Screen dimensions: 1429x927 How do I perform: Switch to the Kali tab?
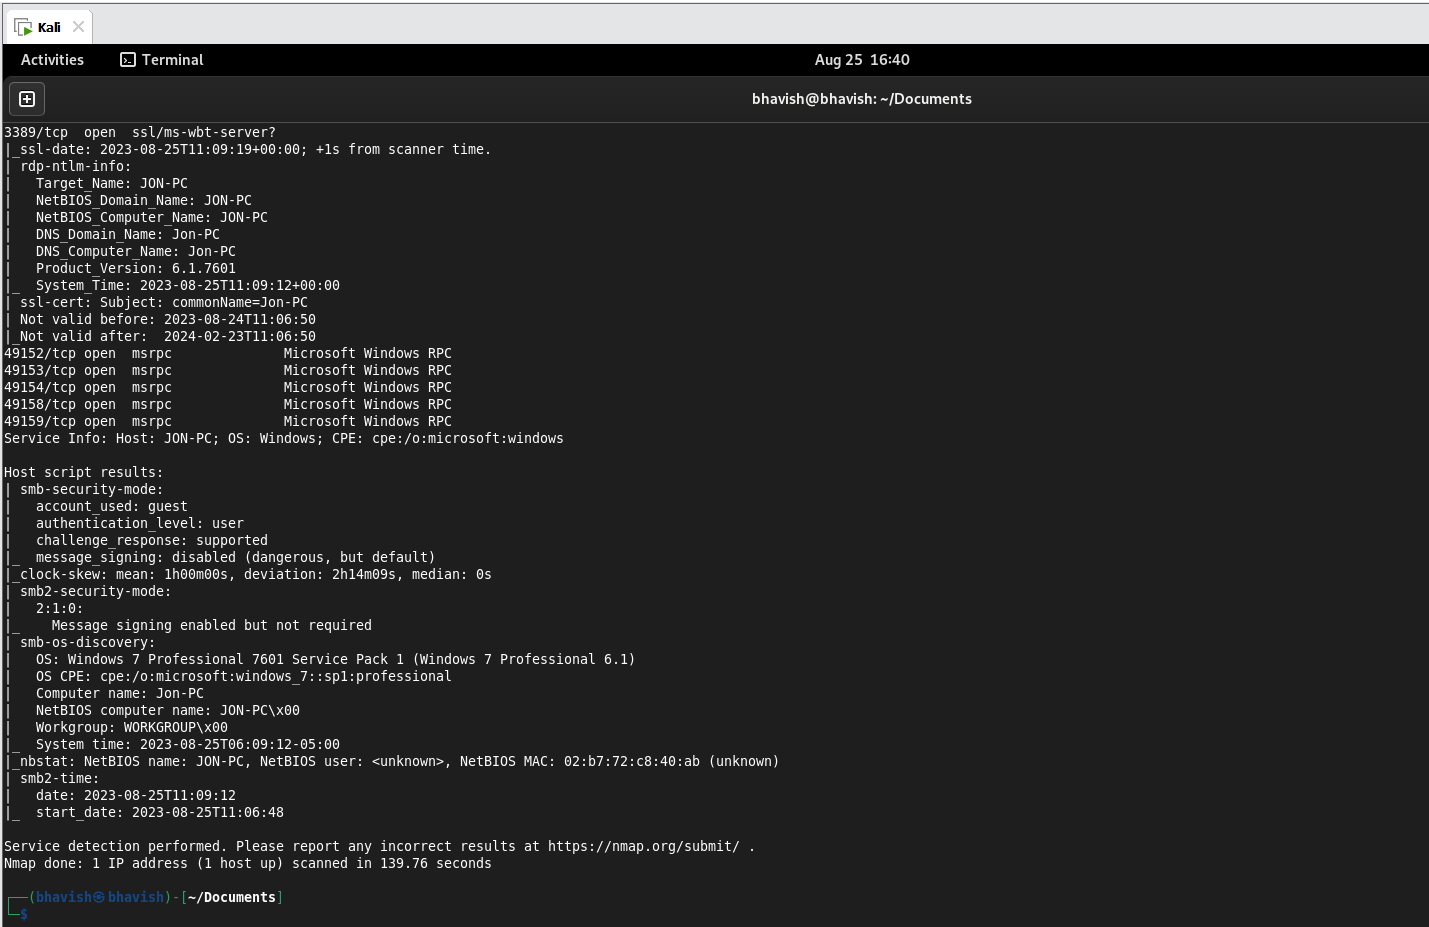[48, 26]
